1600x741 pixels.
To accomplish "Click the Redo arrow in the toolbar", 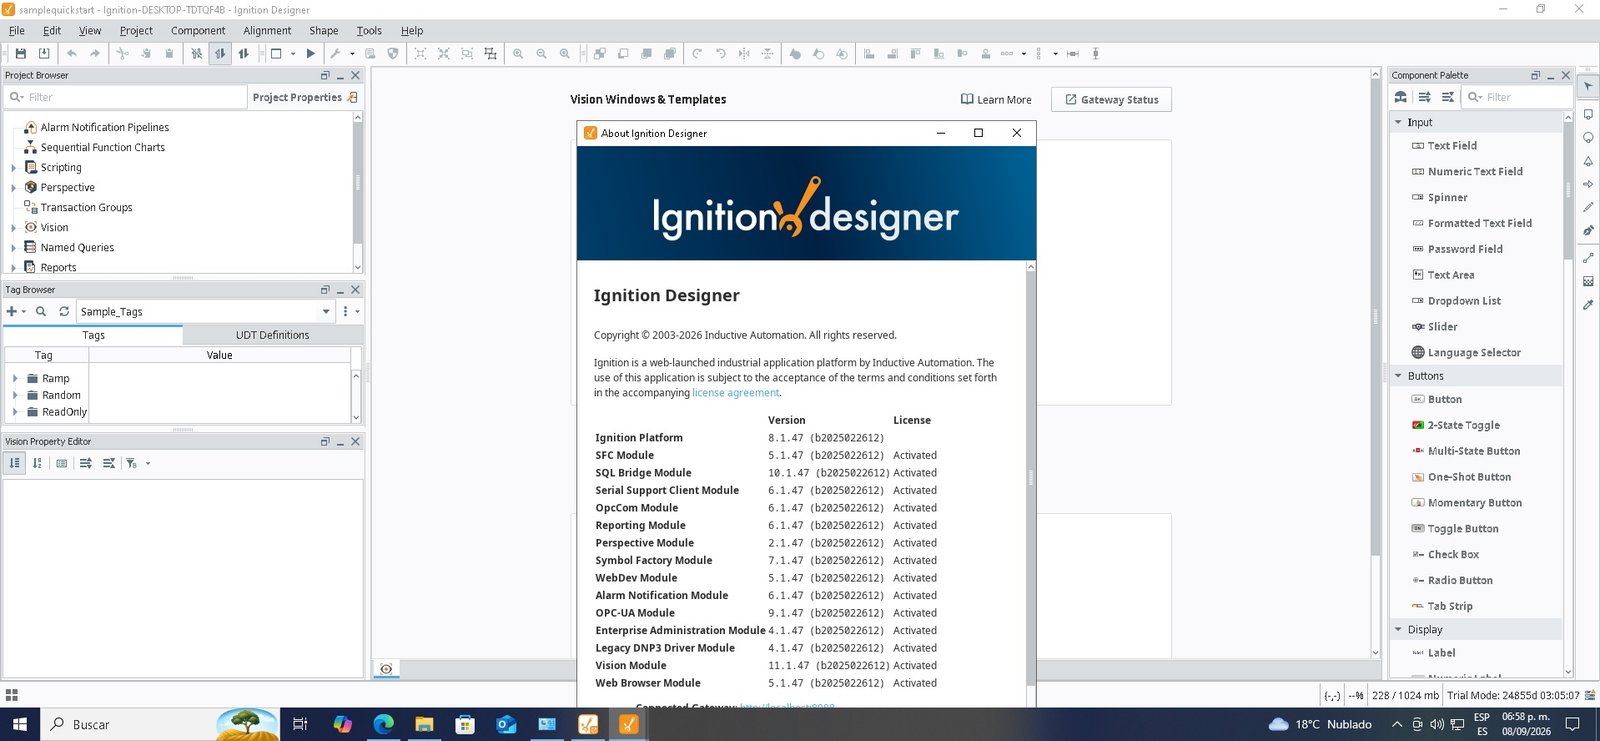I will [x=95, y=54].
